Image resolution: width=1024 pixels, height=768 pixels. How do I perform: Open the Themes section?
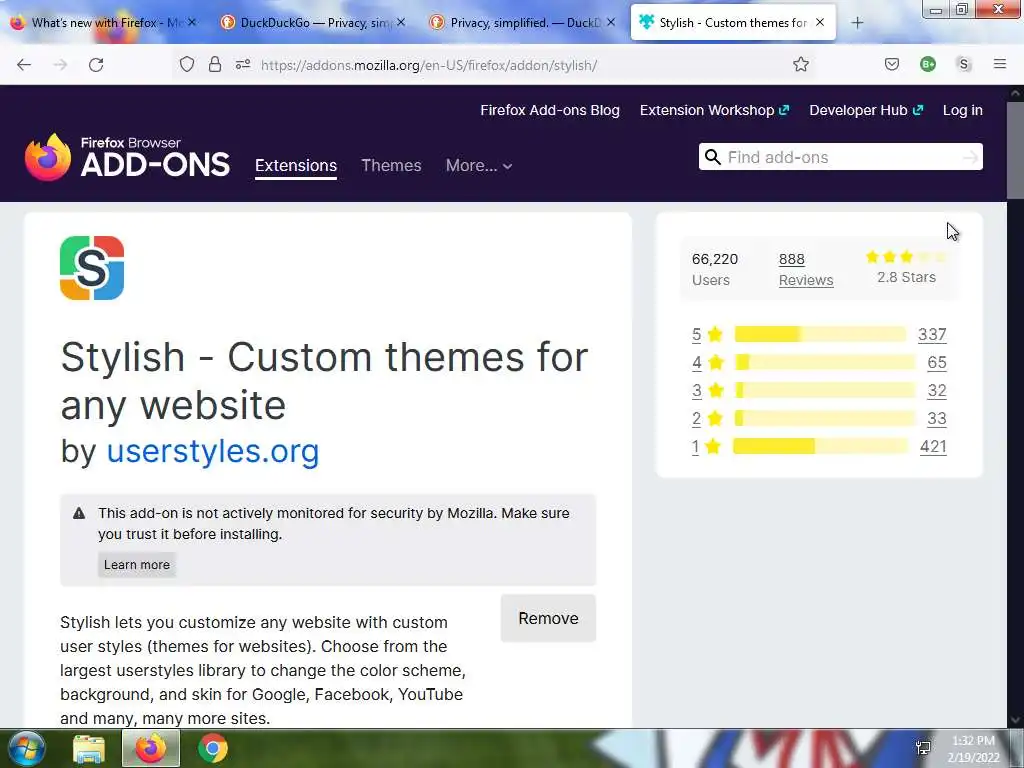391,166
